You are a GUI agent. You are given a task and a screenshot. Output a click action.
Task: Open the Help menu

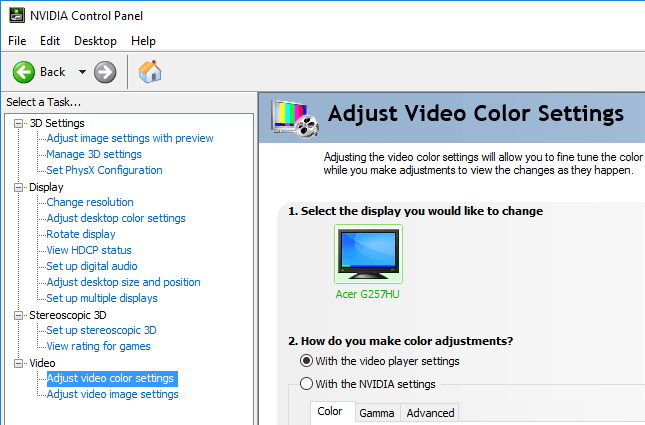143,41
